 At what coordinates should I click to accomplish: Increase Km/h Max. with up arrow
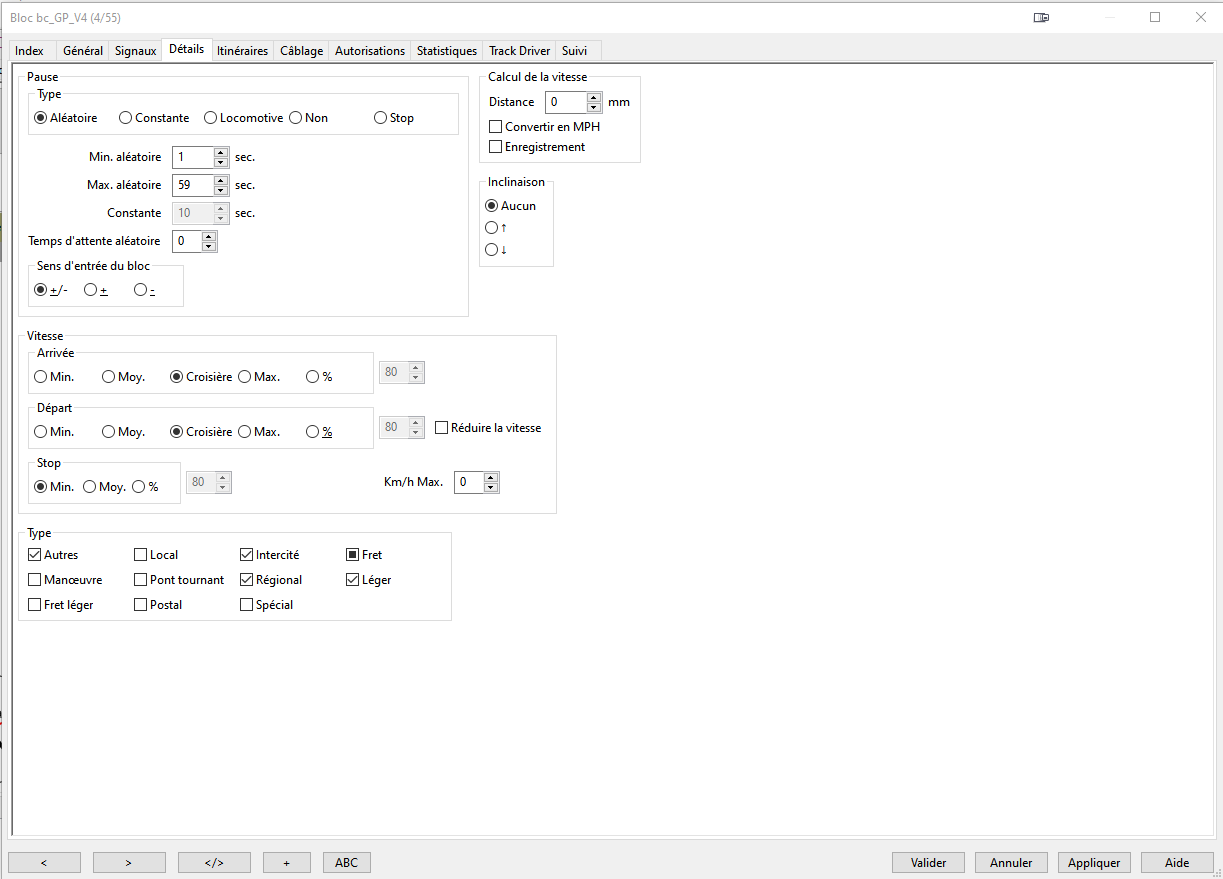click(491, 478)
